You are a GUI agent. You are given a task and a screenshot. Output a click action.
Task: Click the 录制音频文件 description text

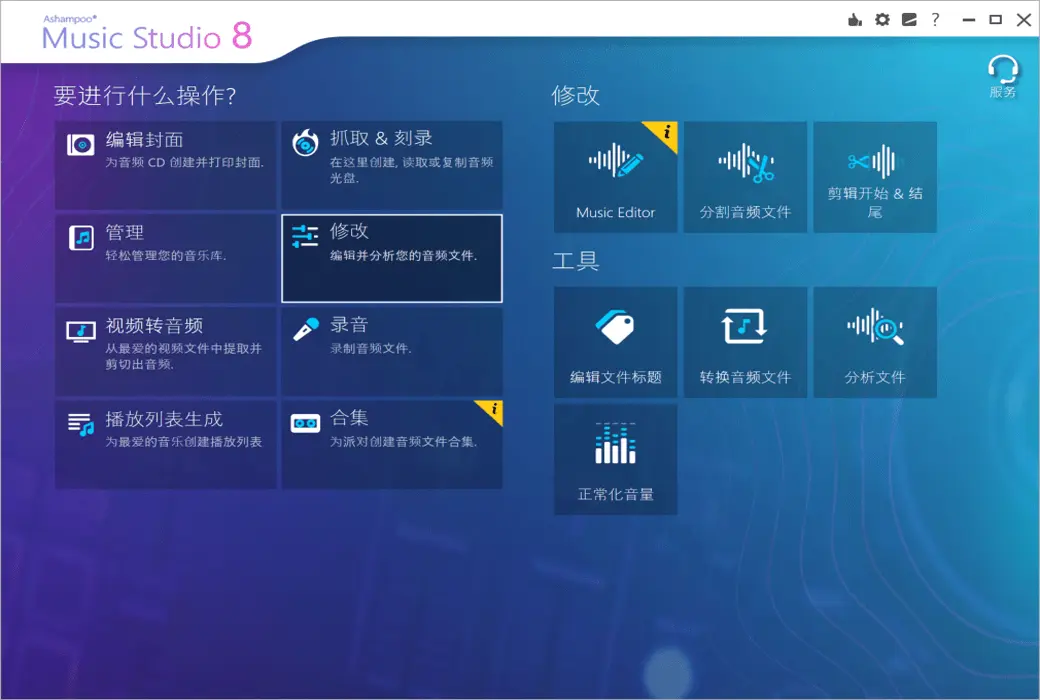[x=371, y=348]
